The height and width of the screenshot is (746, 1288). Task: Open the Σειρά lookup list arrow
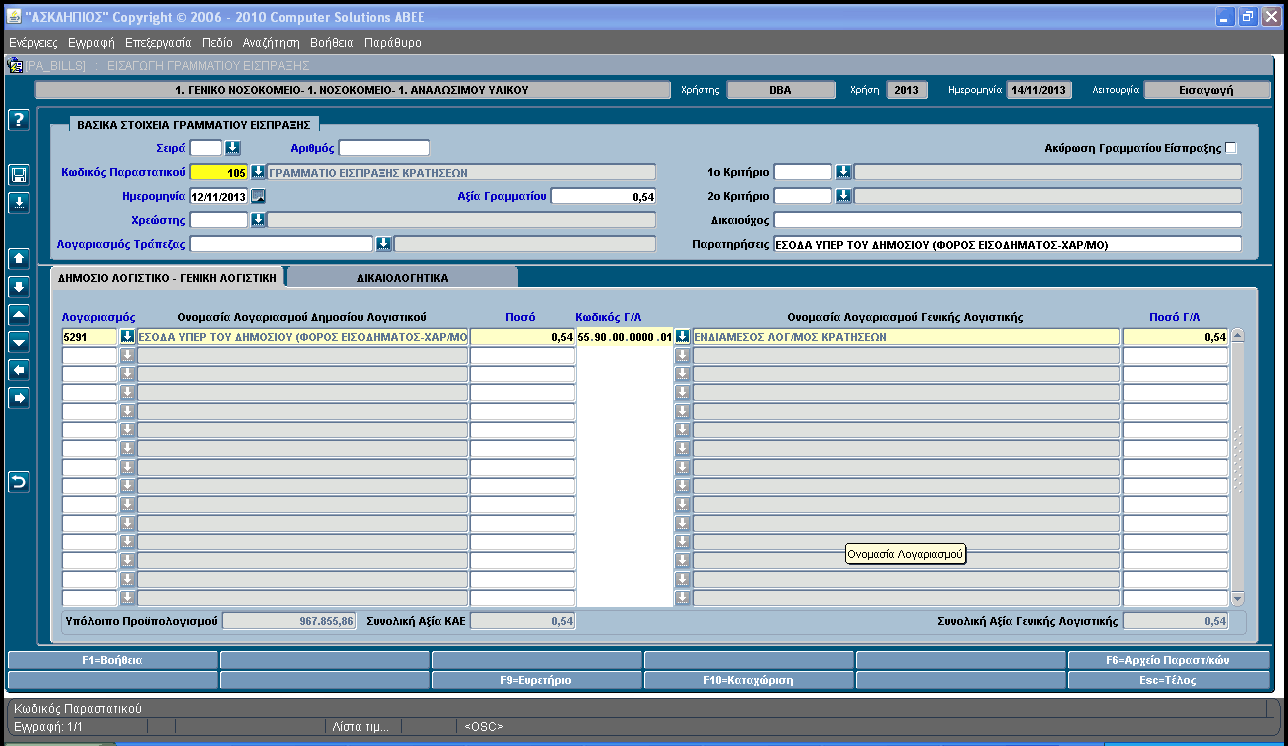pos(232,148)
